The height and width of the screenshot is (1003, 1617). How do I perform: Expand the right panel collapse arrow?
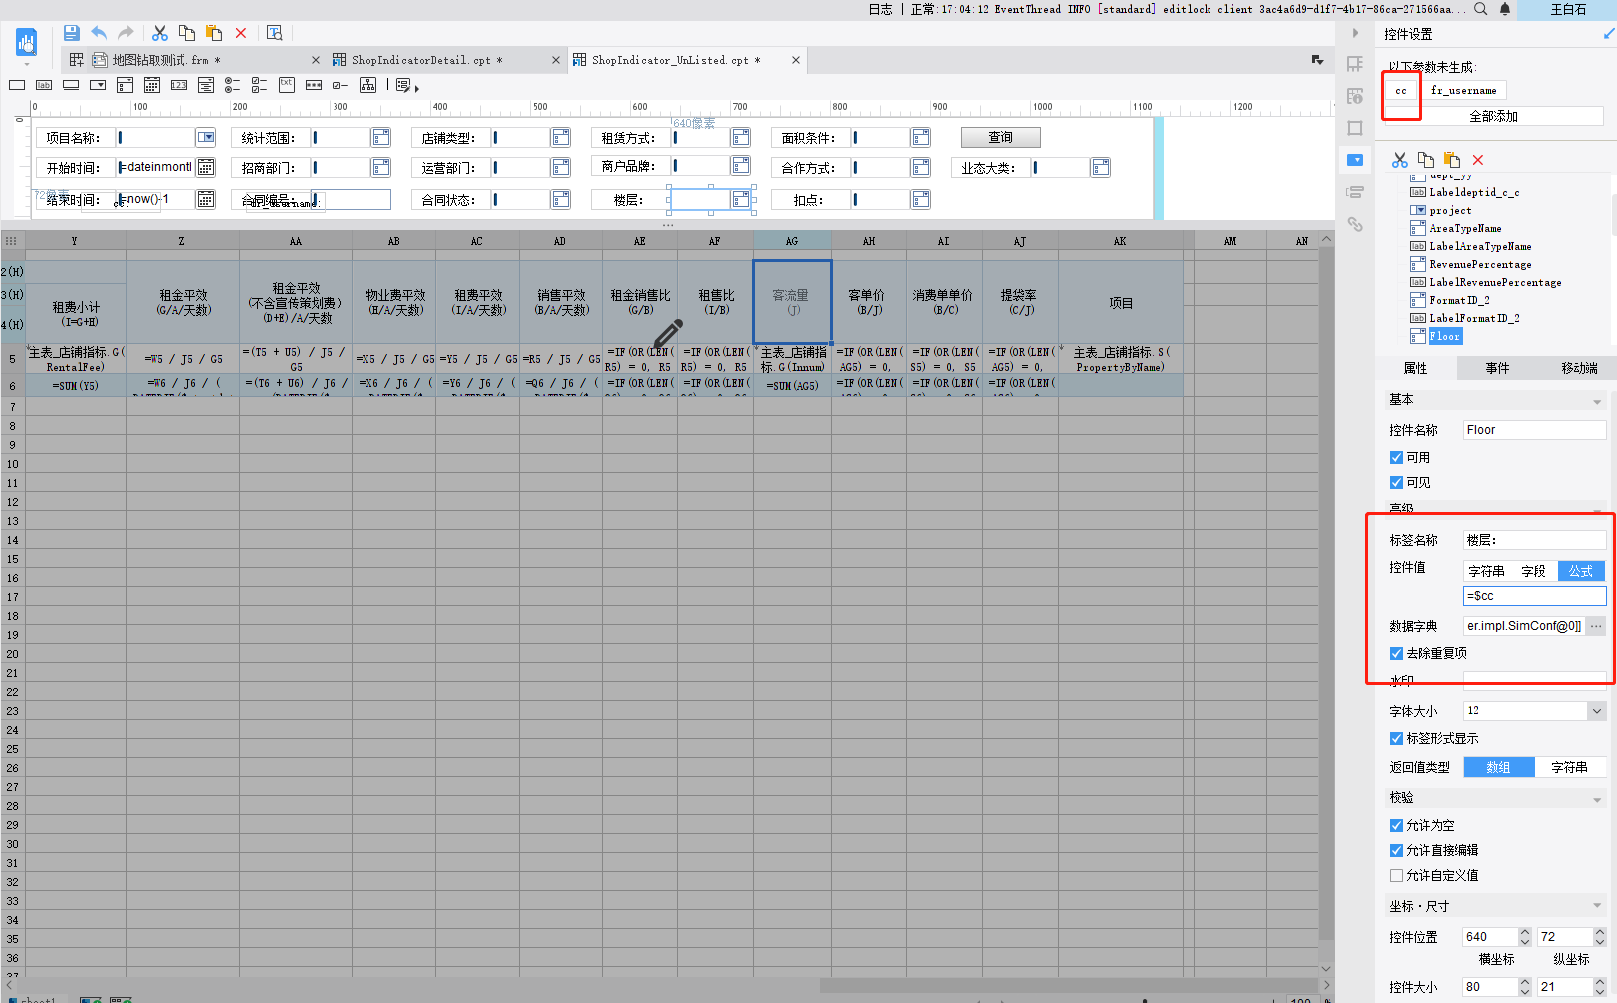pos(1355,33)
